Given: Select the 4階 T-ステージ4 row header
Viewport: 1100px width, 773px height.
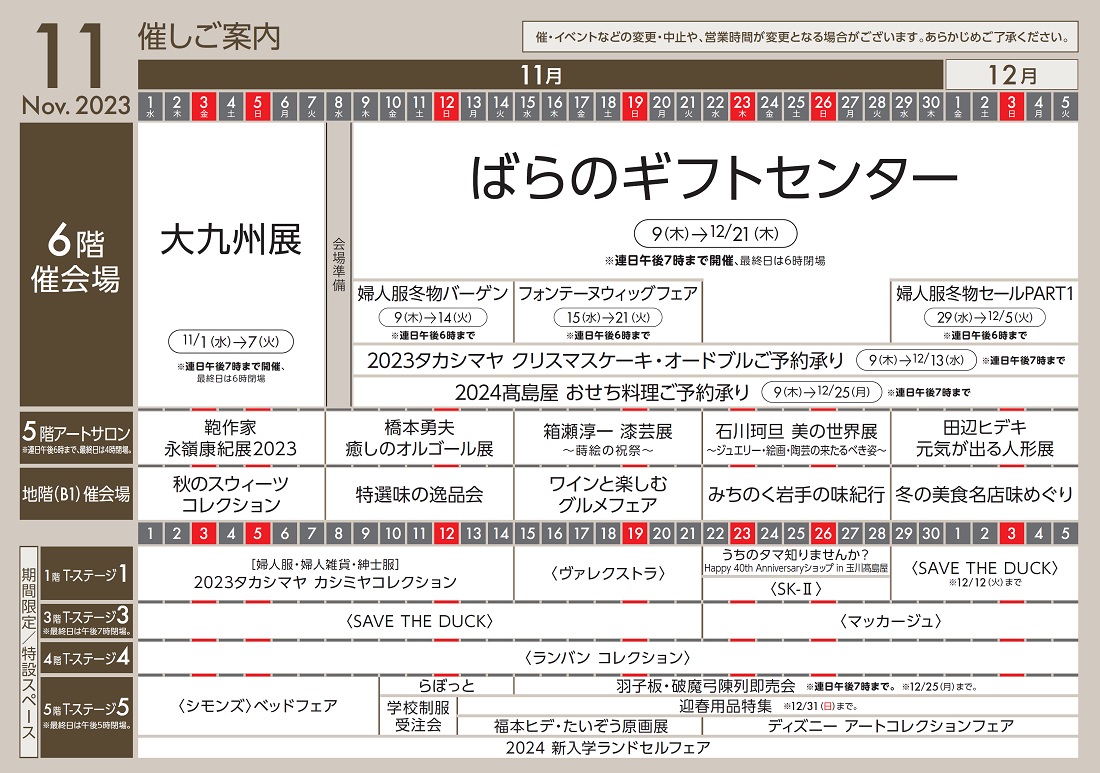Looking at the screenshot, I should (x=87, y=657).
